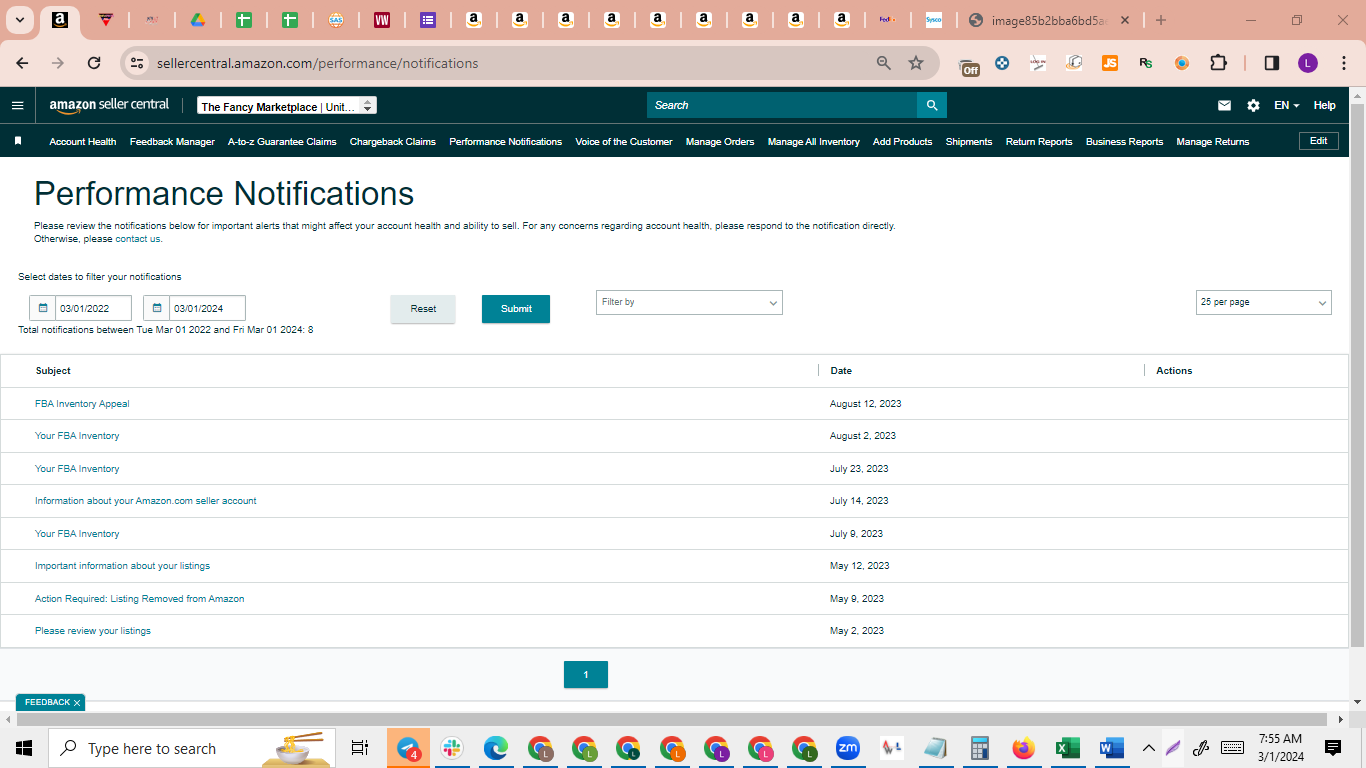Screen dimensions: 1366x768
Task: Open the Calculator from the taskbar
Action: [979, 748]
